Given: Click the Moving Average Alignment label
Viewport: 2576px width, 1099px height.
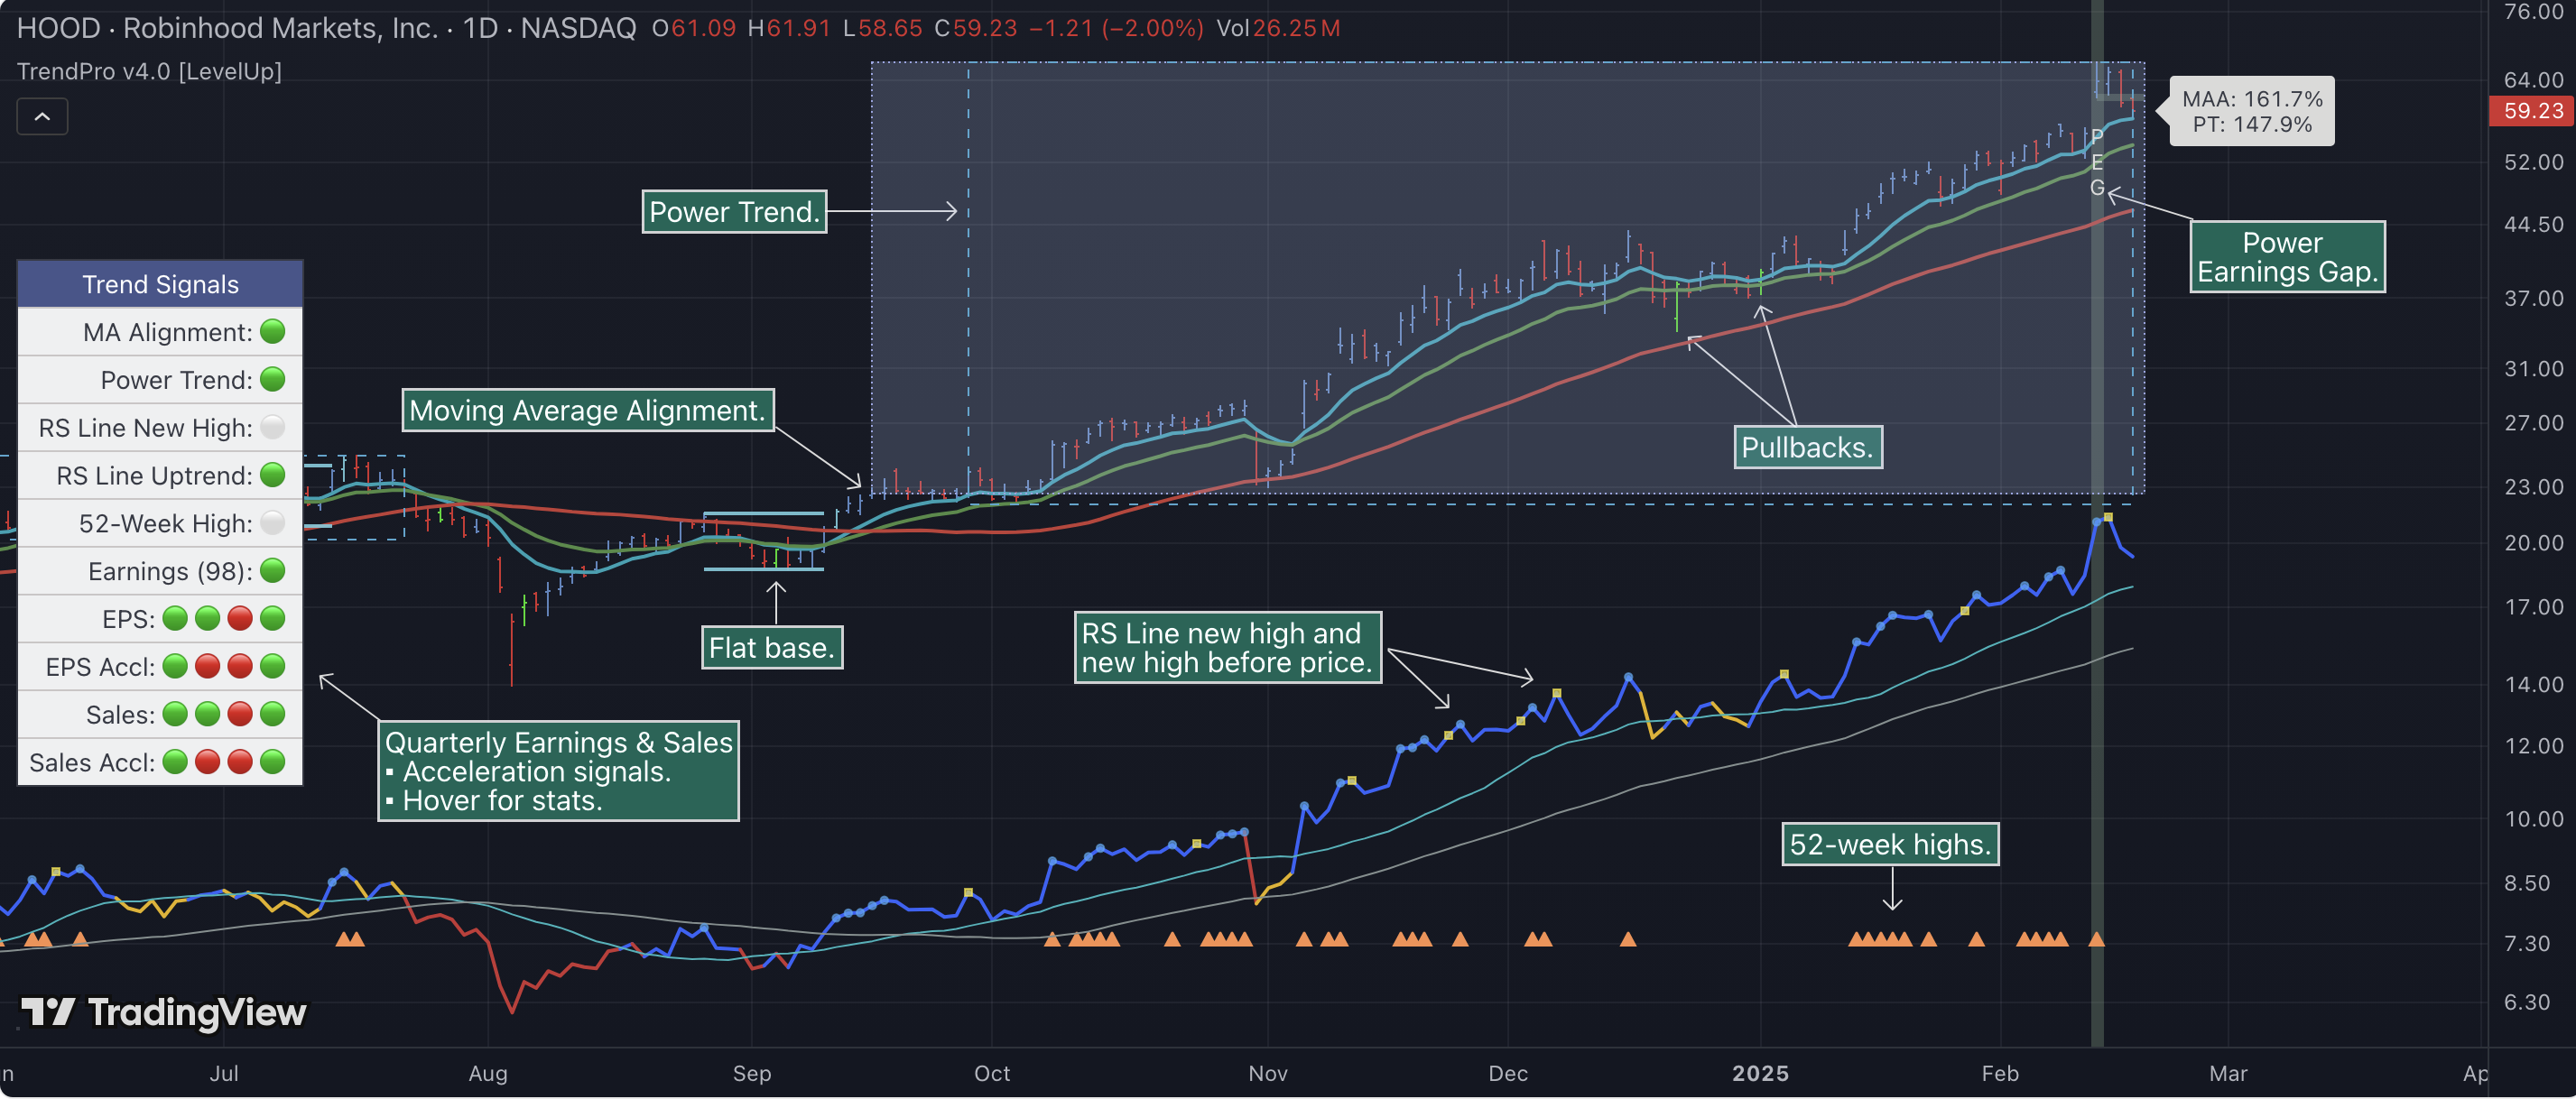Looking at the screenshot, I should [x=588, y=411].
